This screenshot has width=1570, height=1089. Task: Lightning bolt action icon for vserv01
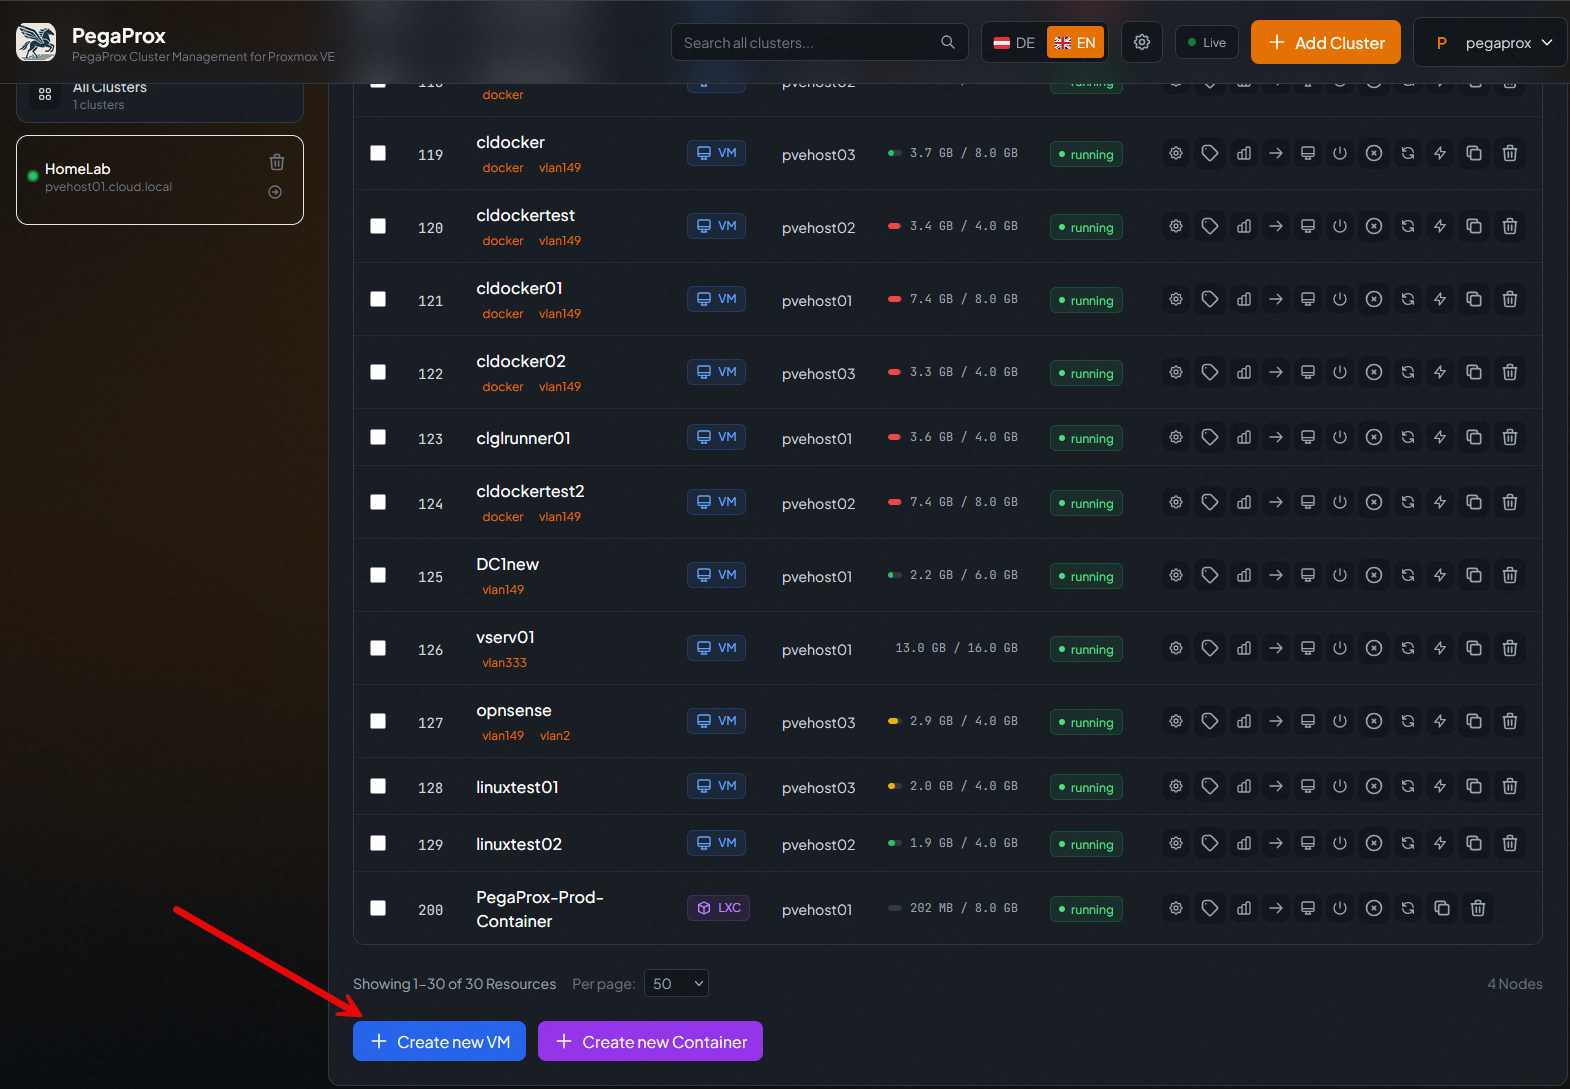1440,648
